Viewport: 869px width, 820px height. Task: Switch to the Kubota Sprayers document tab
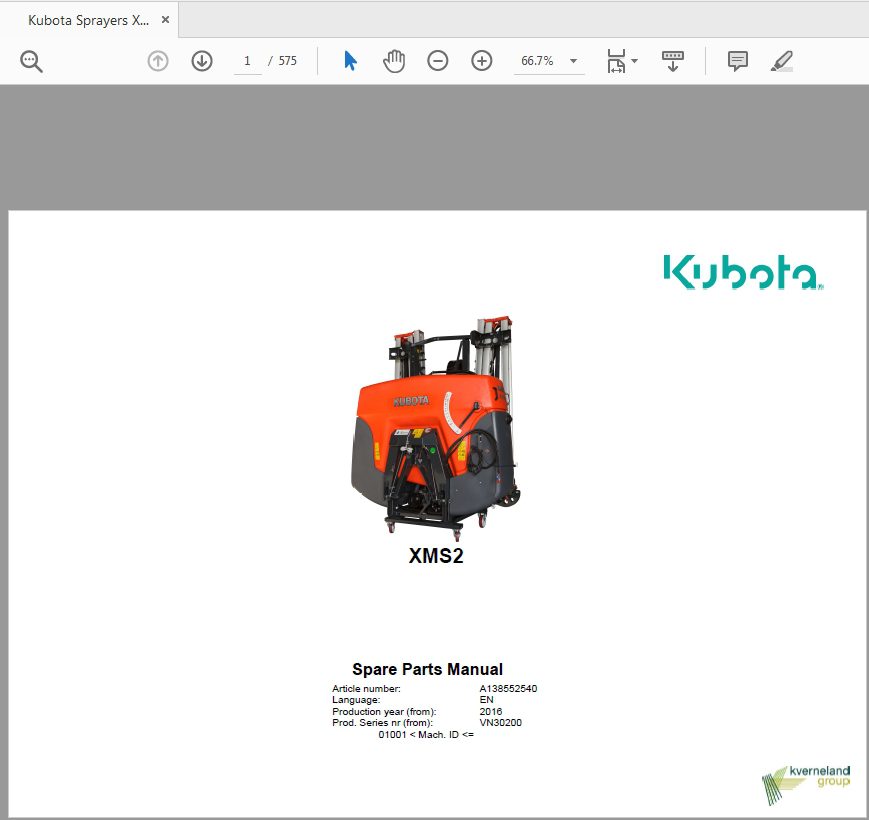[x=89, y=20]
